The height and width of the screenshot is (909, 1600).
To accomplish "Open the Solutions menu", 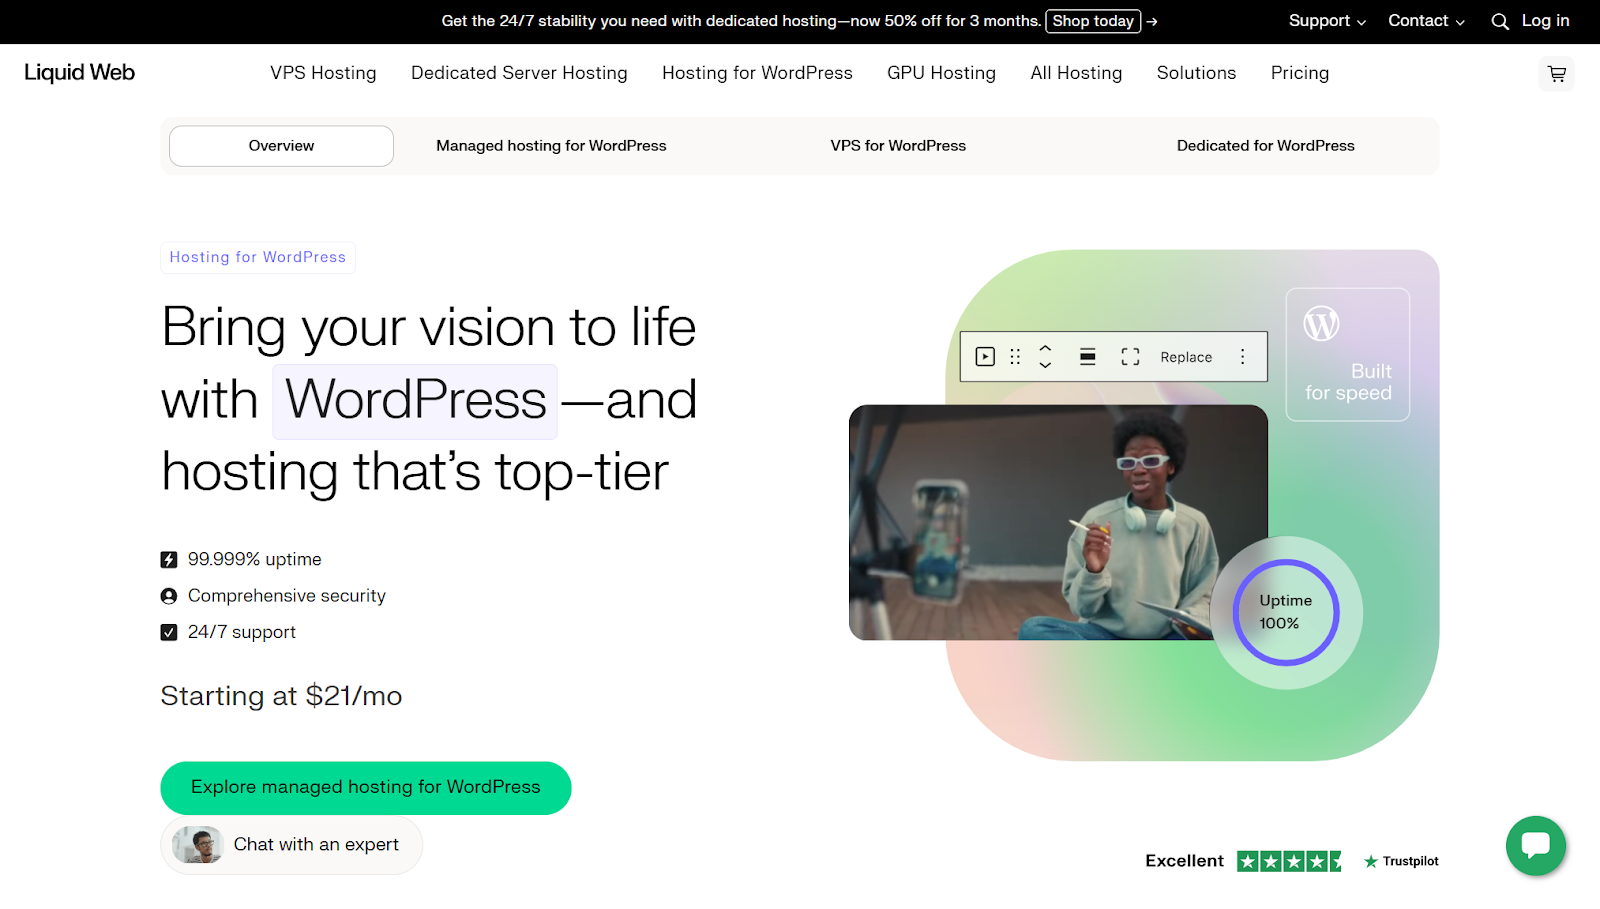I will coord(1196,73).
